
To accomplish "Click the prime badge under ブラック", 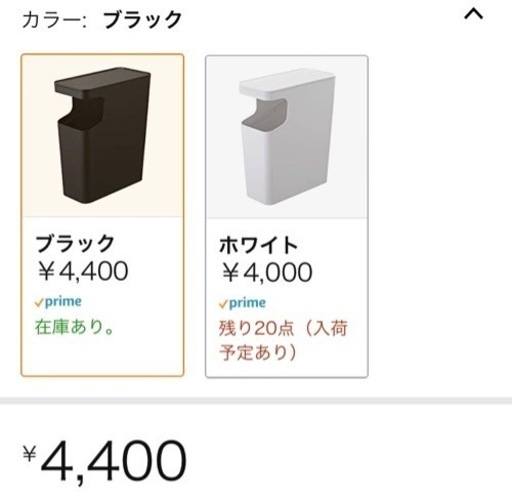I will [58, 302].
